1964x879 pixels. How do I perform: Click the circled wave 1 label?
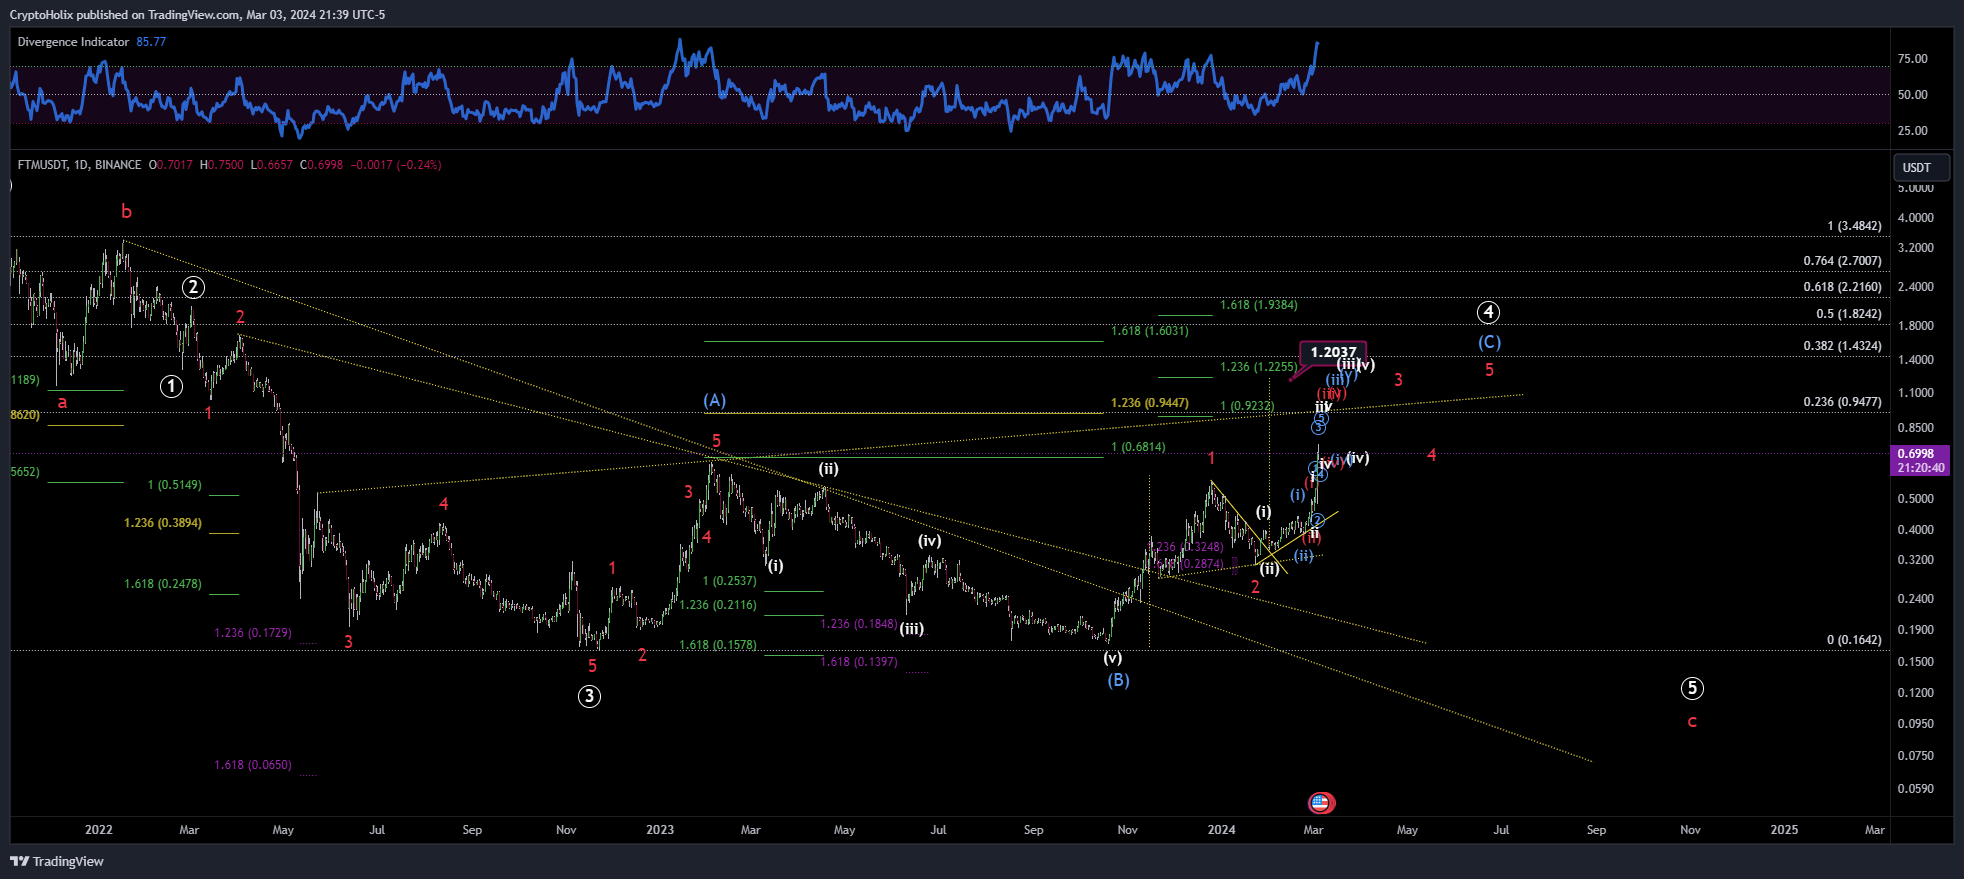[x=171, y=386]
